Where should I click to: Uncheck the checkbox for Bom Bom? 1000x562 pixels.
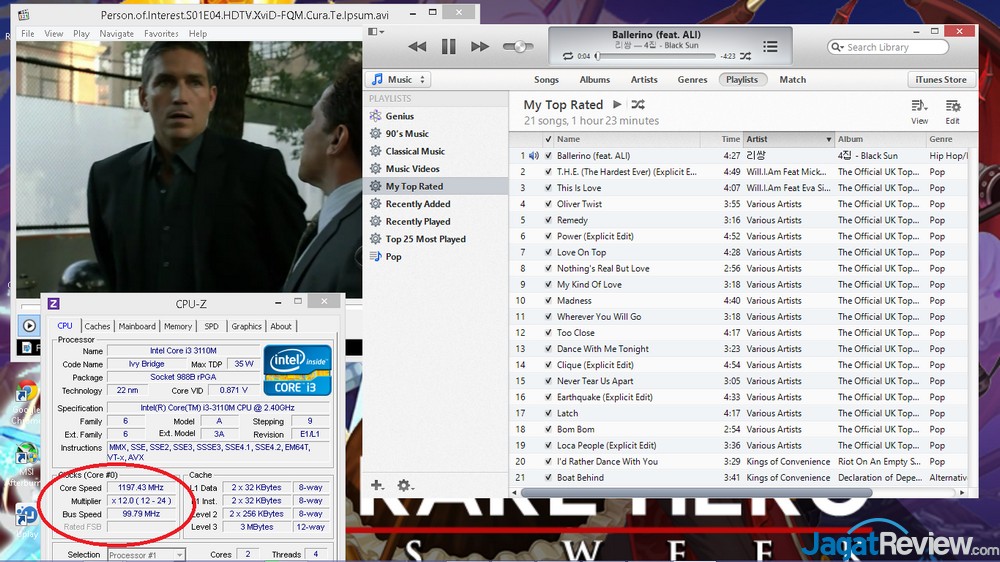click(x=548, y=430)
